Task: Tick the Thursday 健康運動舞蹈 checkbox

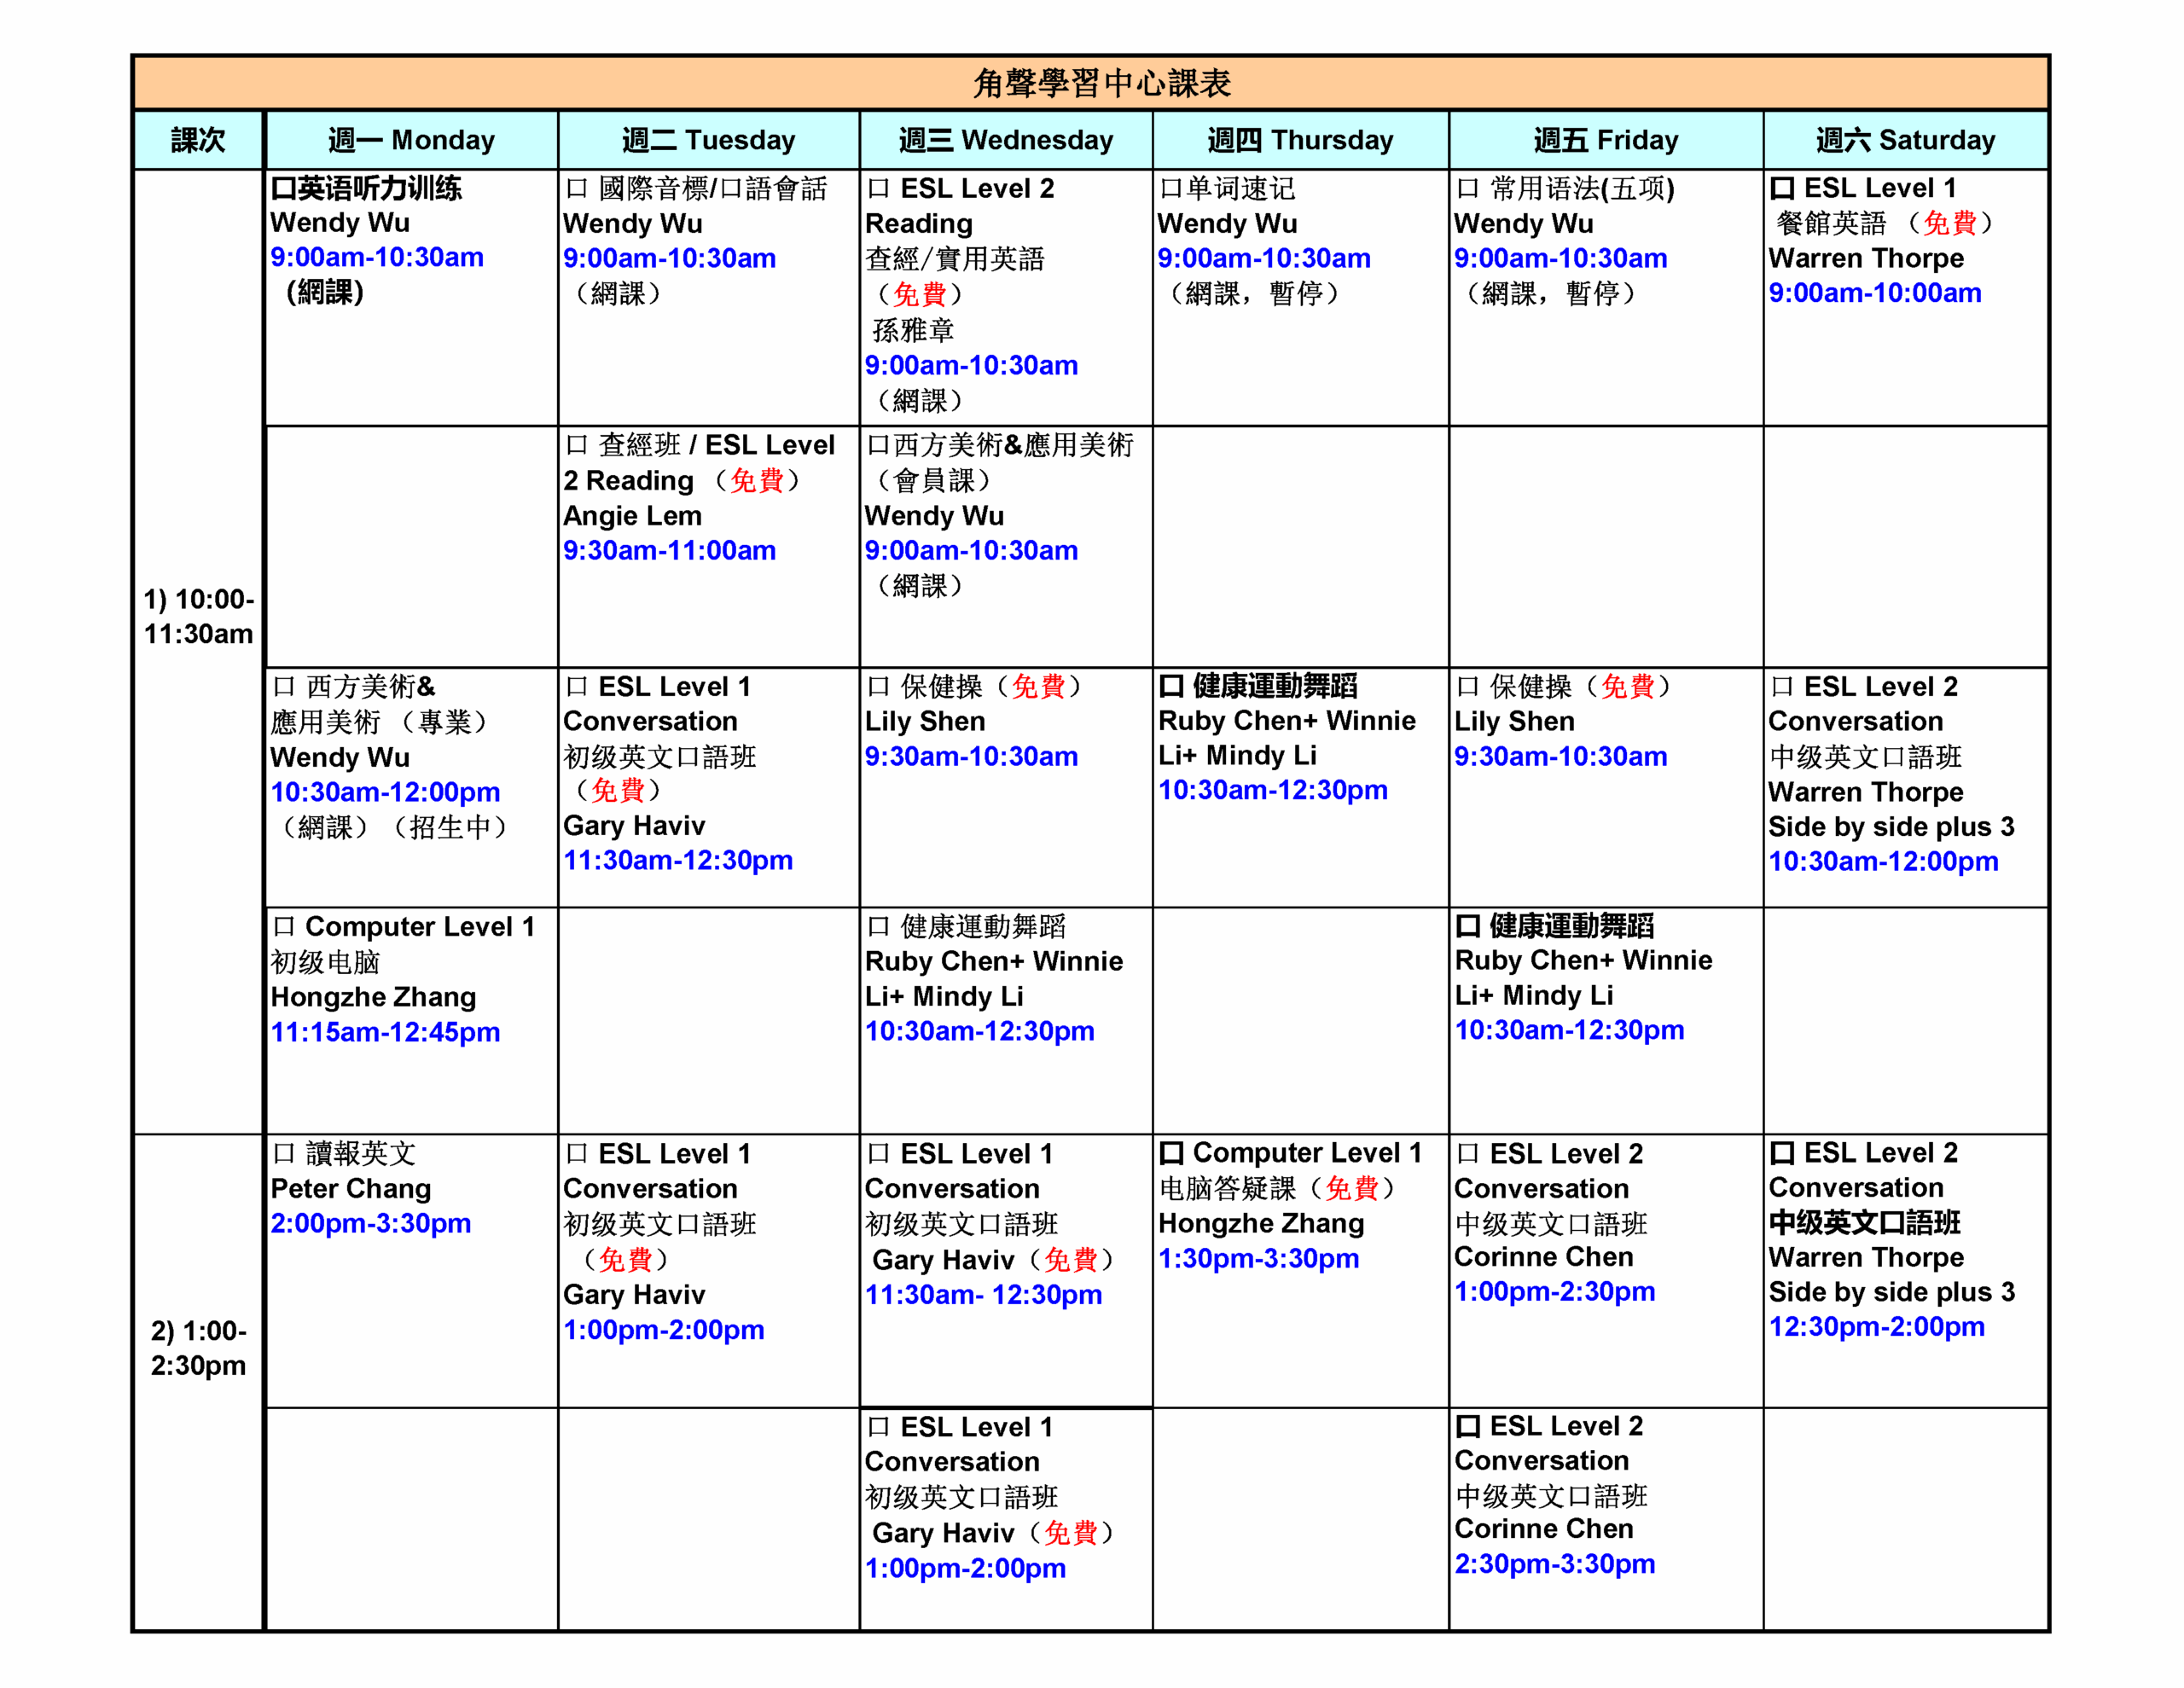Action: [x=1171, y=686]
